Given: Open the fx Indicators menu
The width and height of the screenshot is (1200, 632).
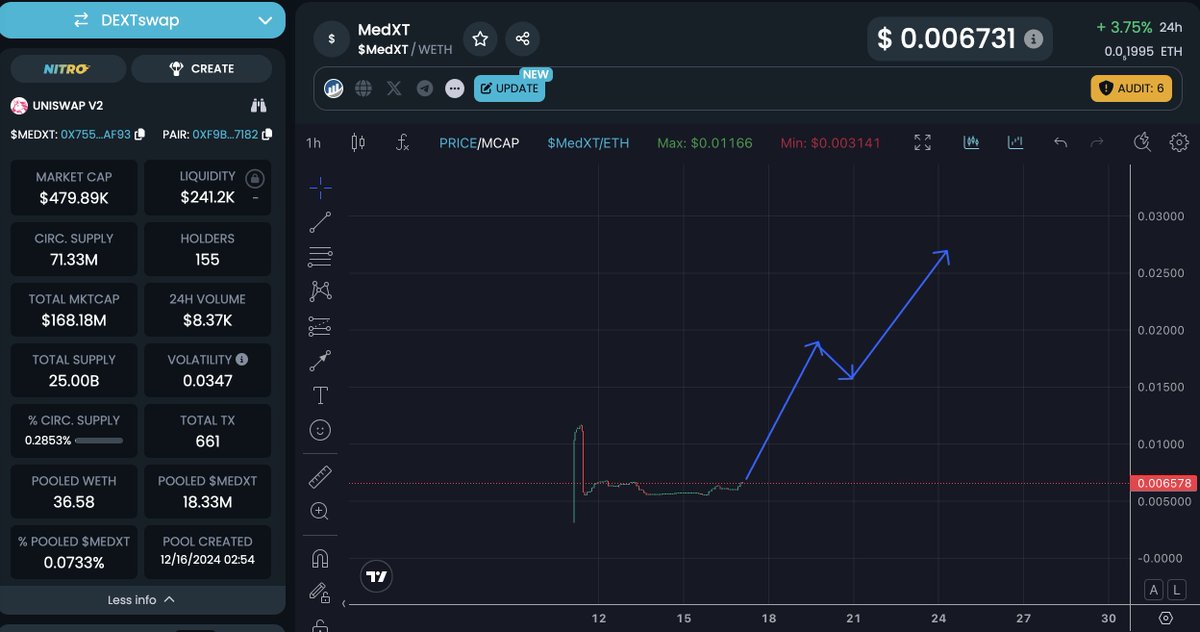Looking at the screenshot, I should point(402,143).
